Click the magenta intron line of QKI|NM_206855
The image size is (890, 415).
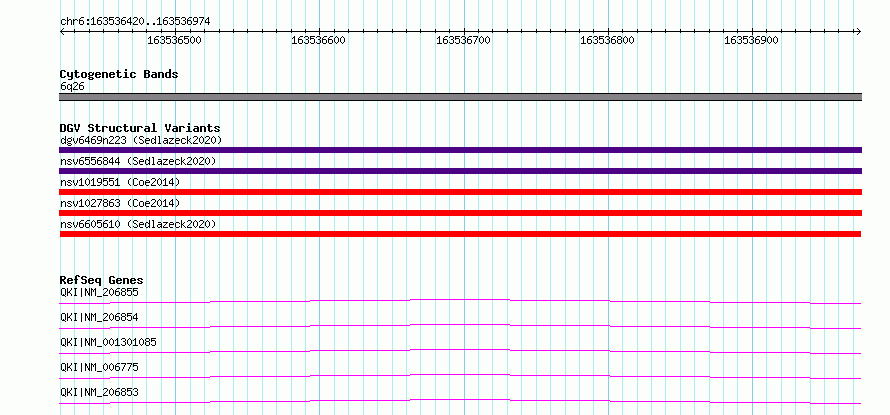click(460, 300)
